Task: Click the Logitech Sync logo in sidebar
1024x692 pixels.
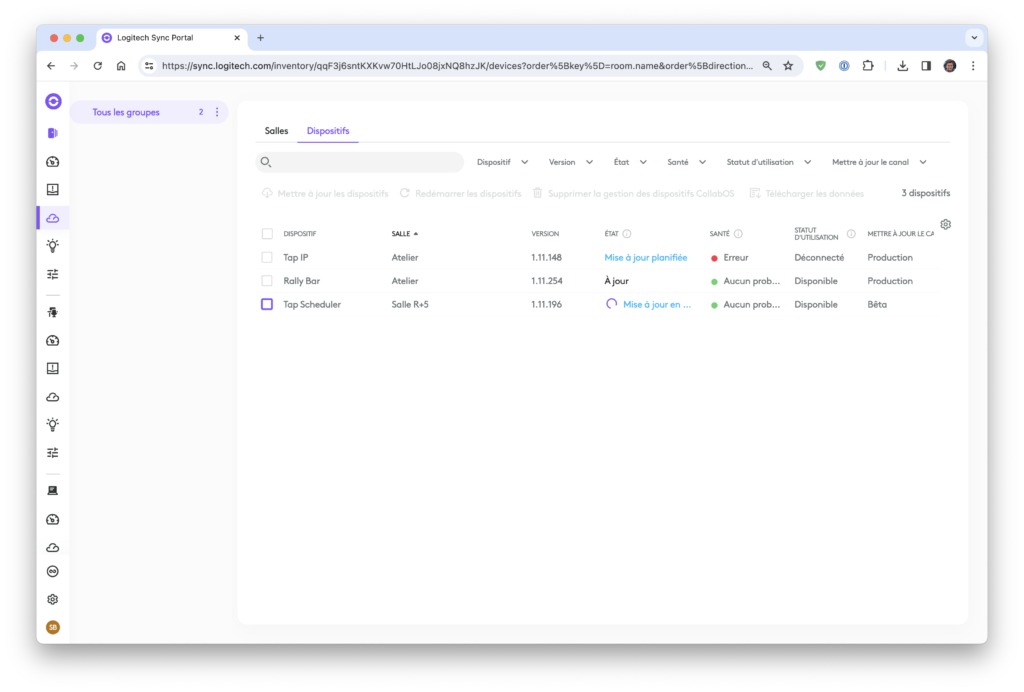Action: click(53, 101)
